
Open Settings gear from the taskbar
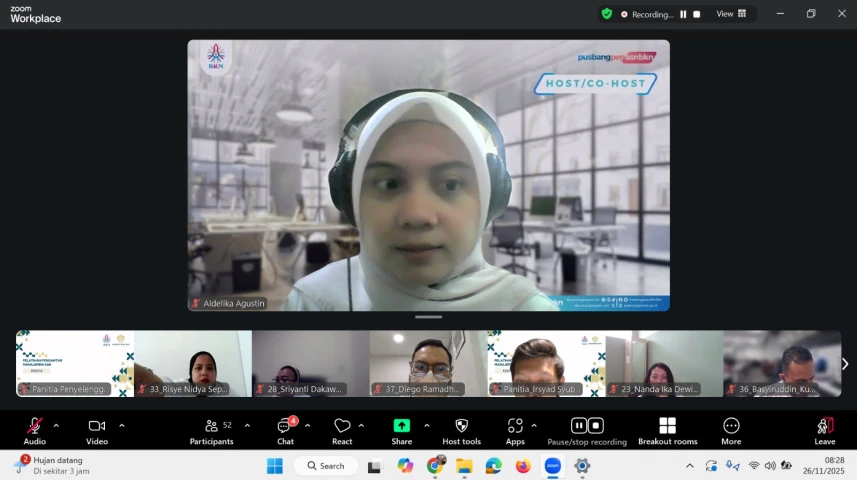click(x=582, y=466)
